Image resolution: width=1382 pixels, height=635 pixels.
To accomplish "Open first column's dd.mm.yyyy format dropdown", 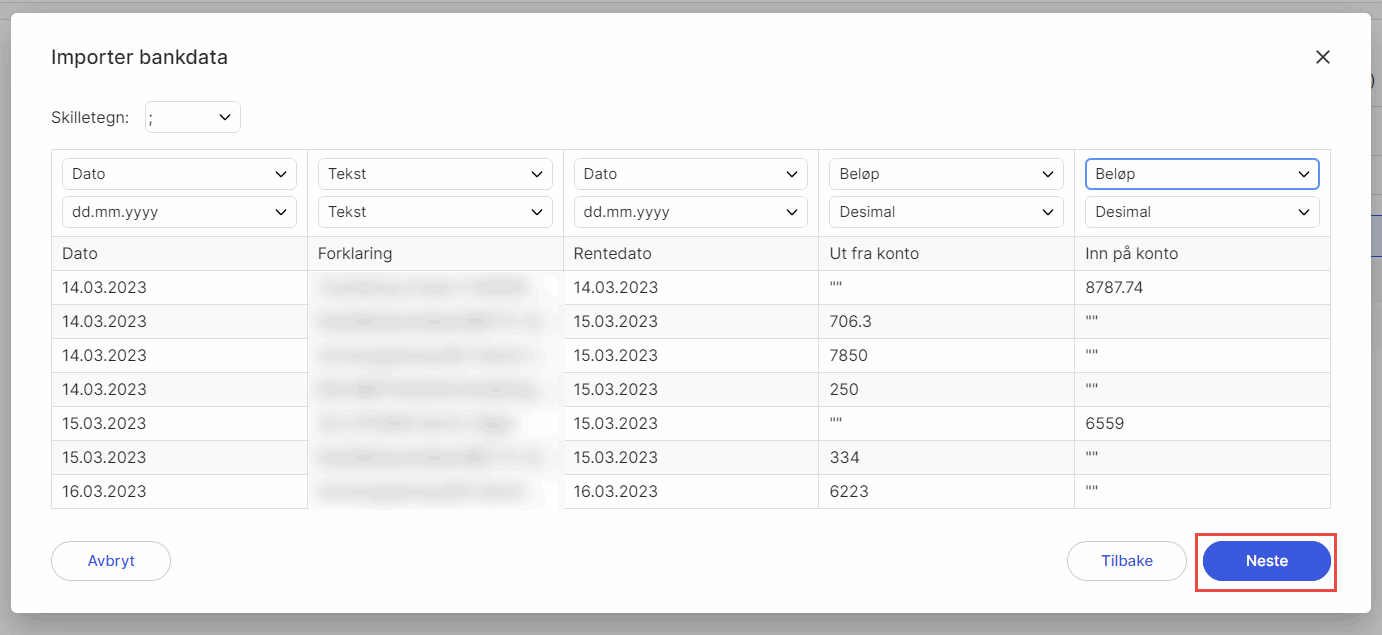I will point(179,212).
